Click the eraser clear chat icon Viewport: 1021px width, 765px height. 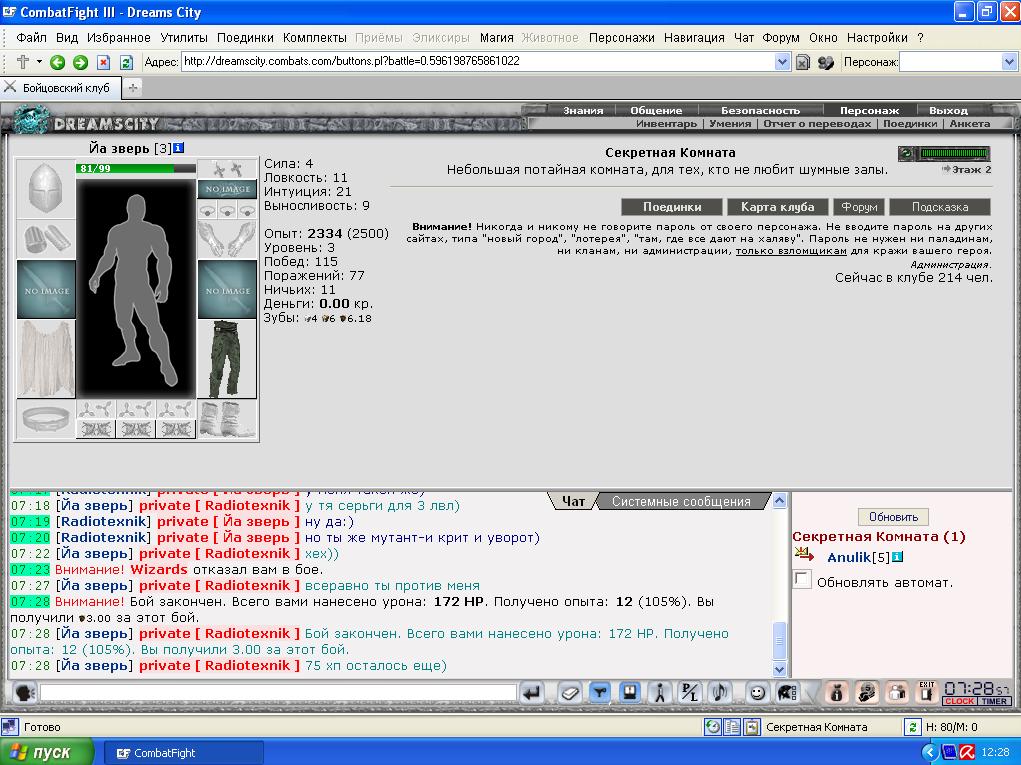click(x=570, y=693)
